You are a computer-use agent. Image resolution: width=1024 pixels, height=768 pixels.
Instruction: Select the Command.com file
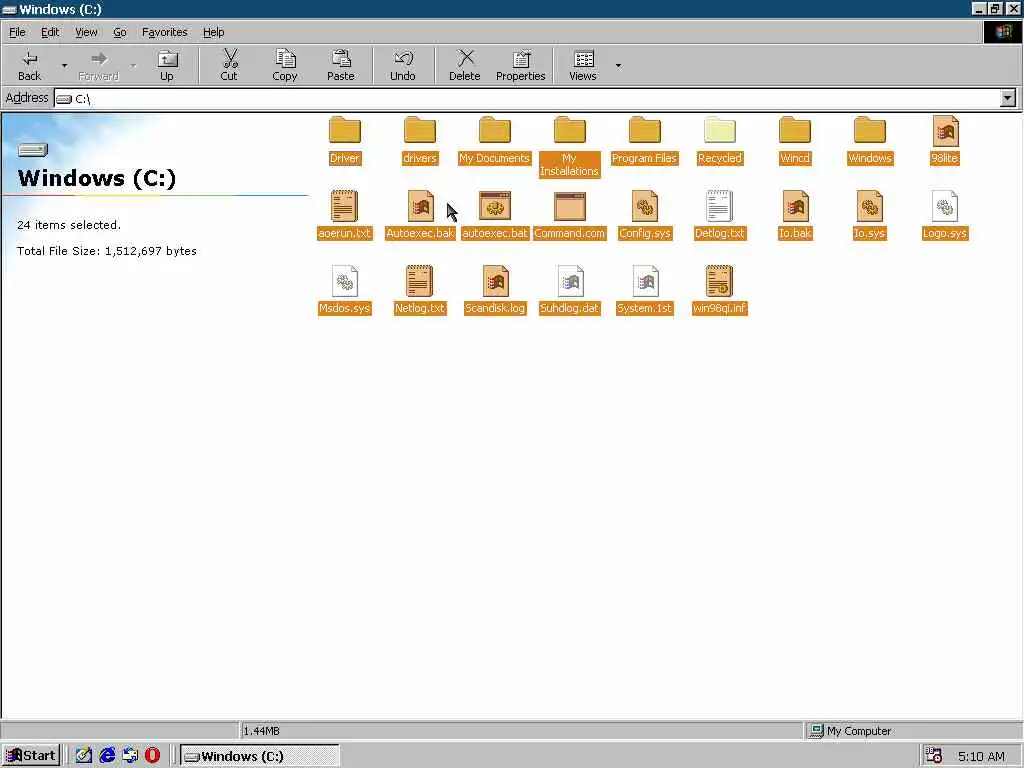point(569,206)
